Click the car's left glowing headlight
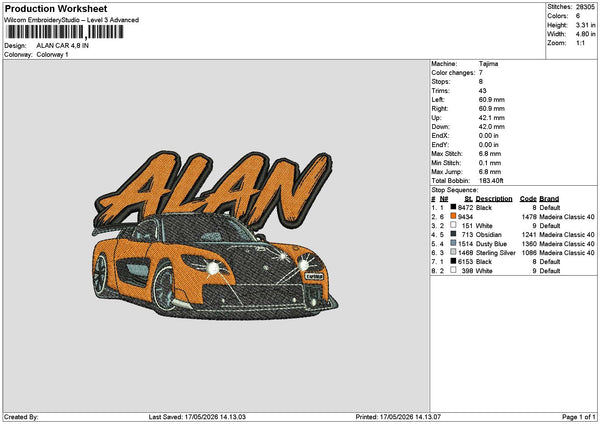The width and height of the screenshot is (600, 424). pyautogui.click(x=211, y=268)
